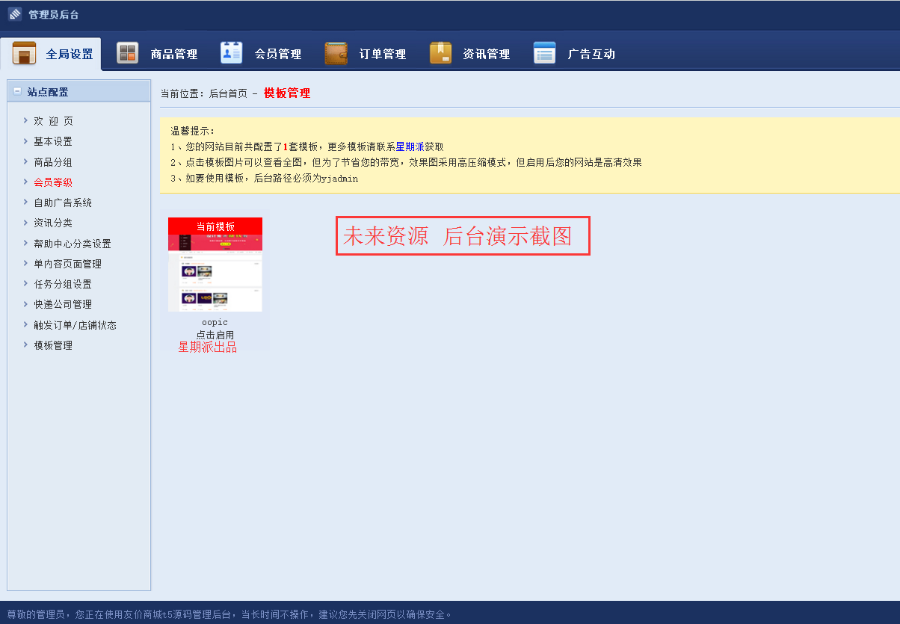Click the oopic template thumbnail
This screenshot has width=900, height=624.
click(x=215, y=265)
